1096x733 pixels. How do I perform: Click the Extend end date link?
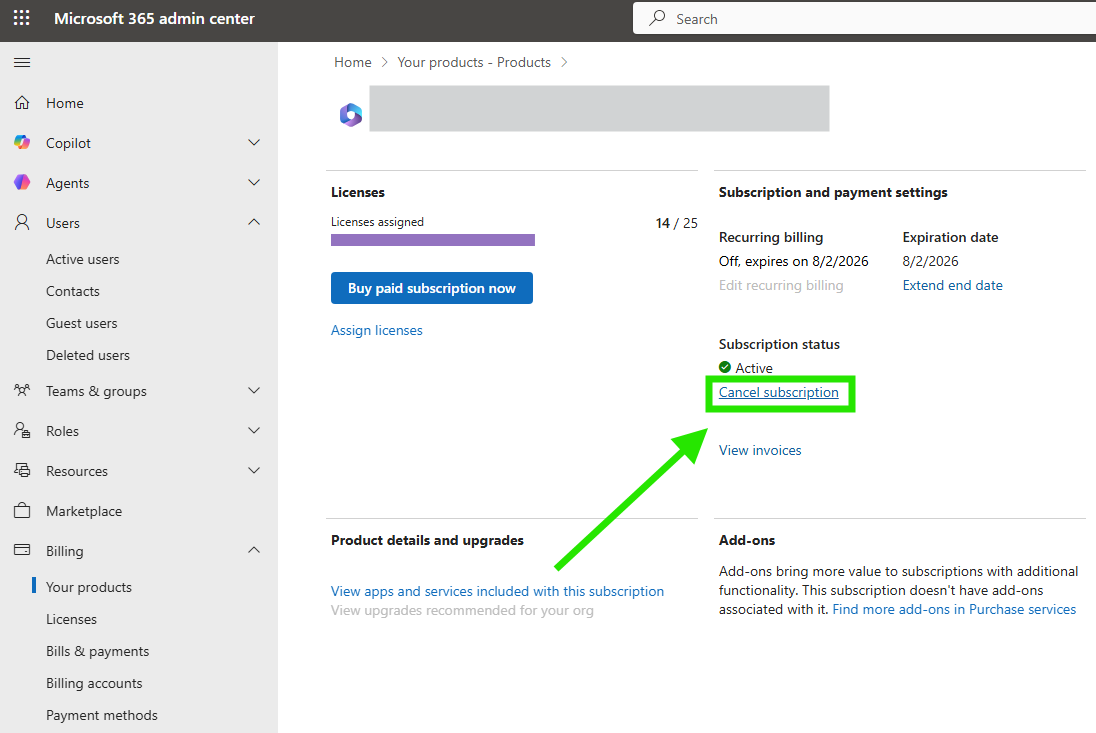point(953,285)
